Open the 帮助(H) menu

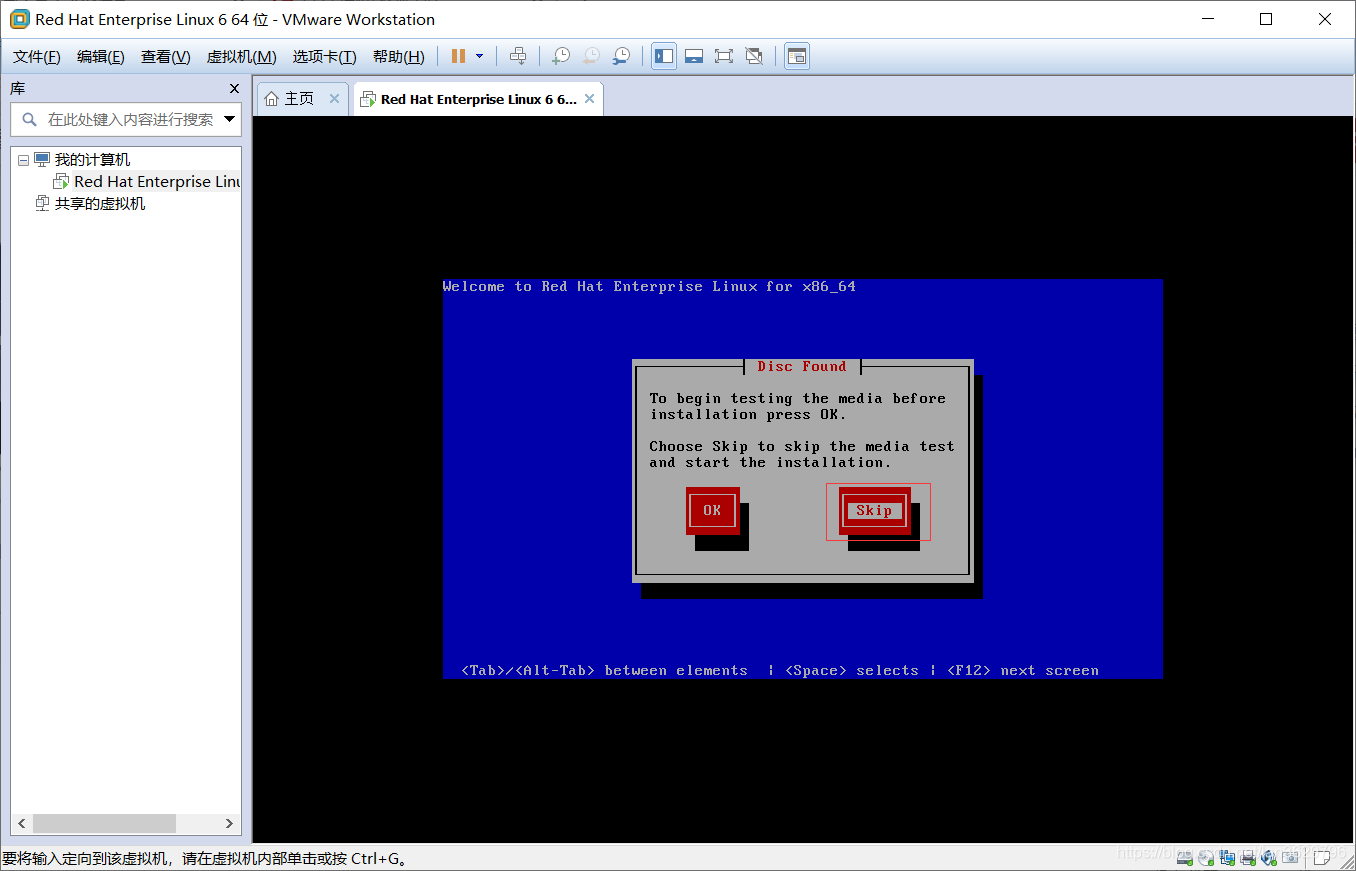399,57
